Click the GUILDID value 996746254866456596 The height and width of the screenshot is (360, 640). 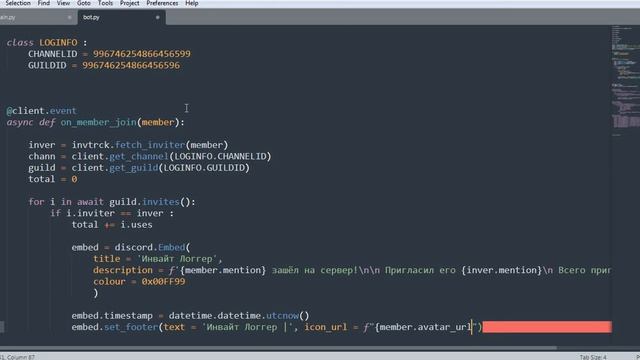tap(131, 65)
